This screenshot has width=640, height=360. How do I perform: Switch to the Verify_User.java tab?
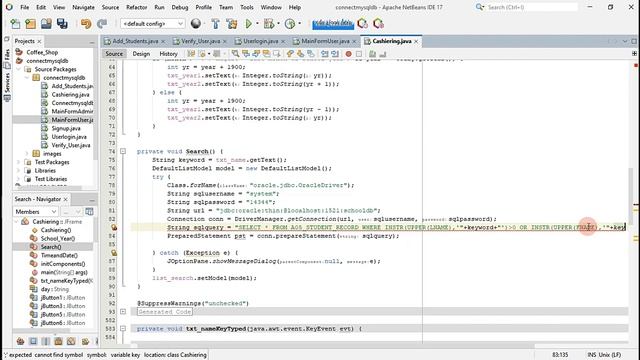(x=200, y=41)
